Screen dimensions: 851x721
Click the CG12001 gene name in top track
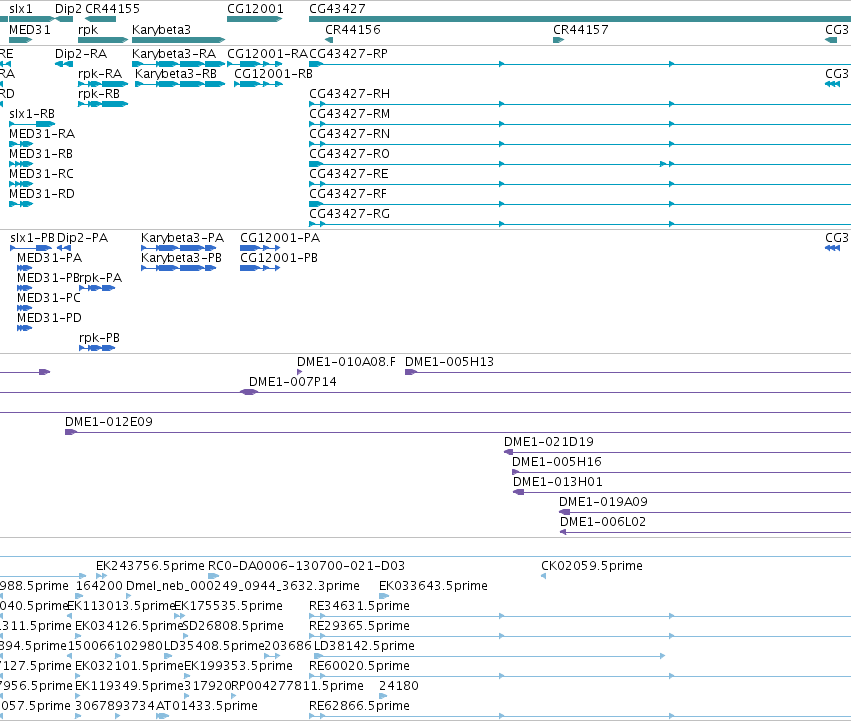point(255,9)
